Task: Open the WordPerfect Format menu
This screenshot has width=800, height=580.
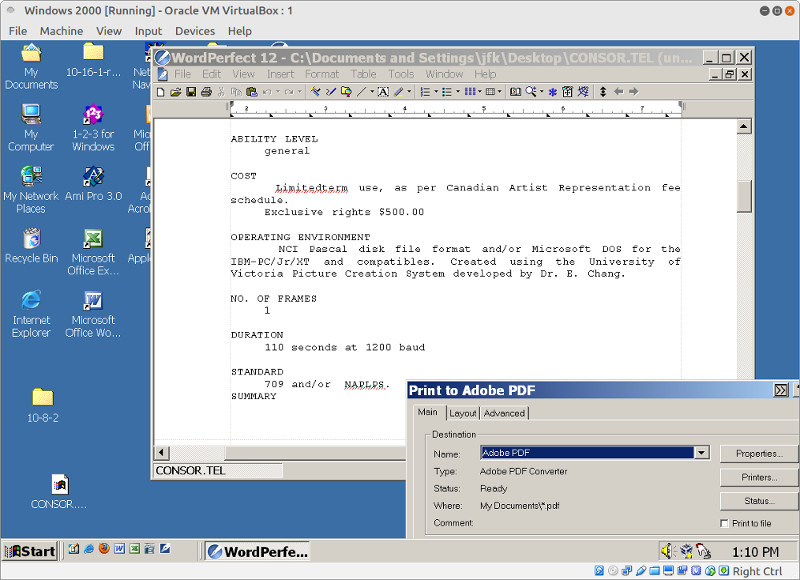Action: point(322,74)
